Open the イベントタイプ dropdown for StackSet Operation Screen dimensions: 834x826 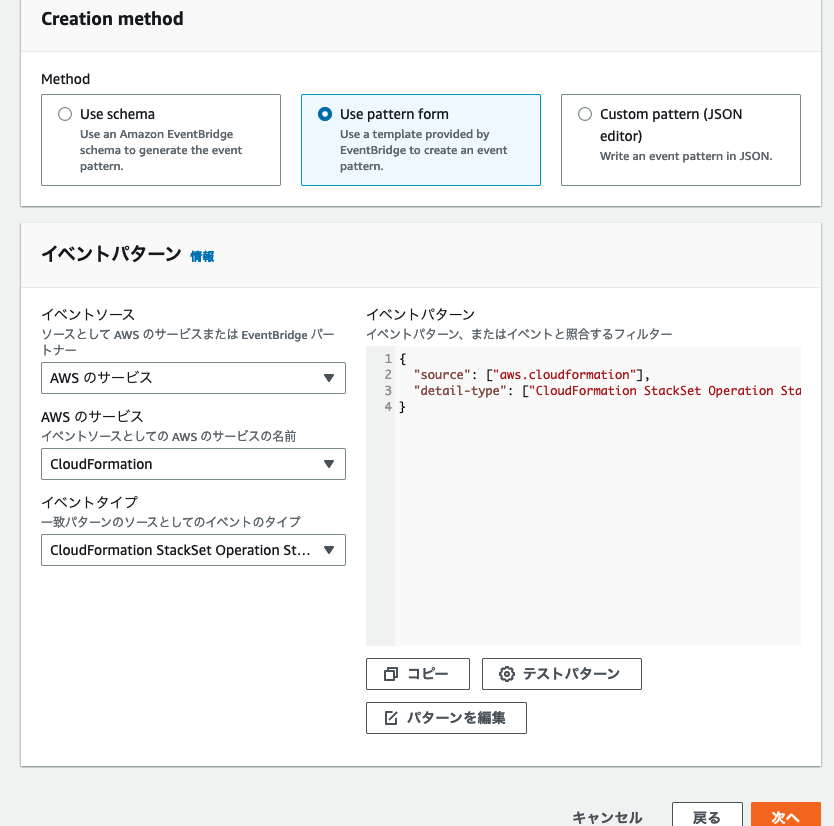point(193,550)
